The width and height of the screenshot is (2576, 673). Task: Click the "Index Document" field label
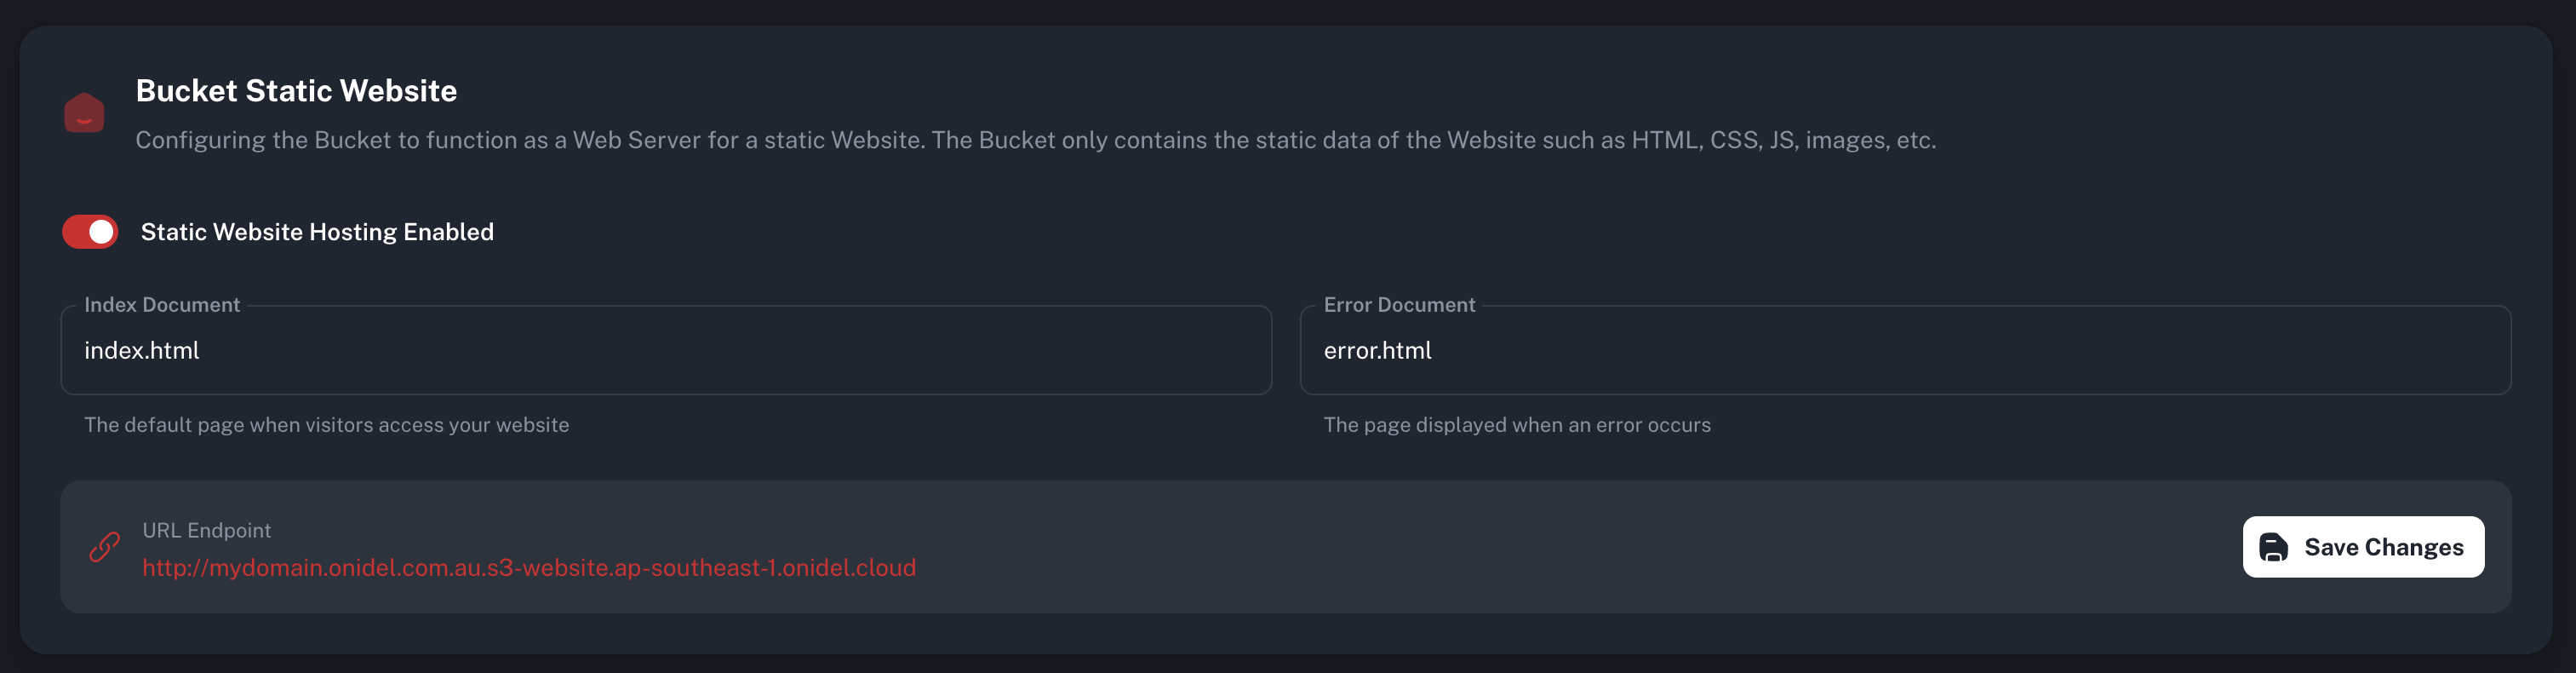tap(162, 305)
